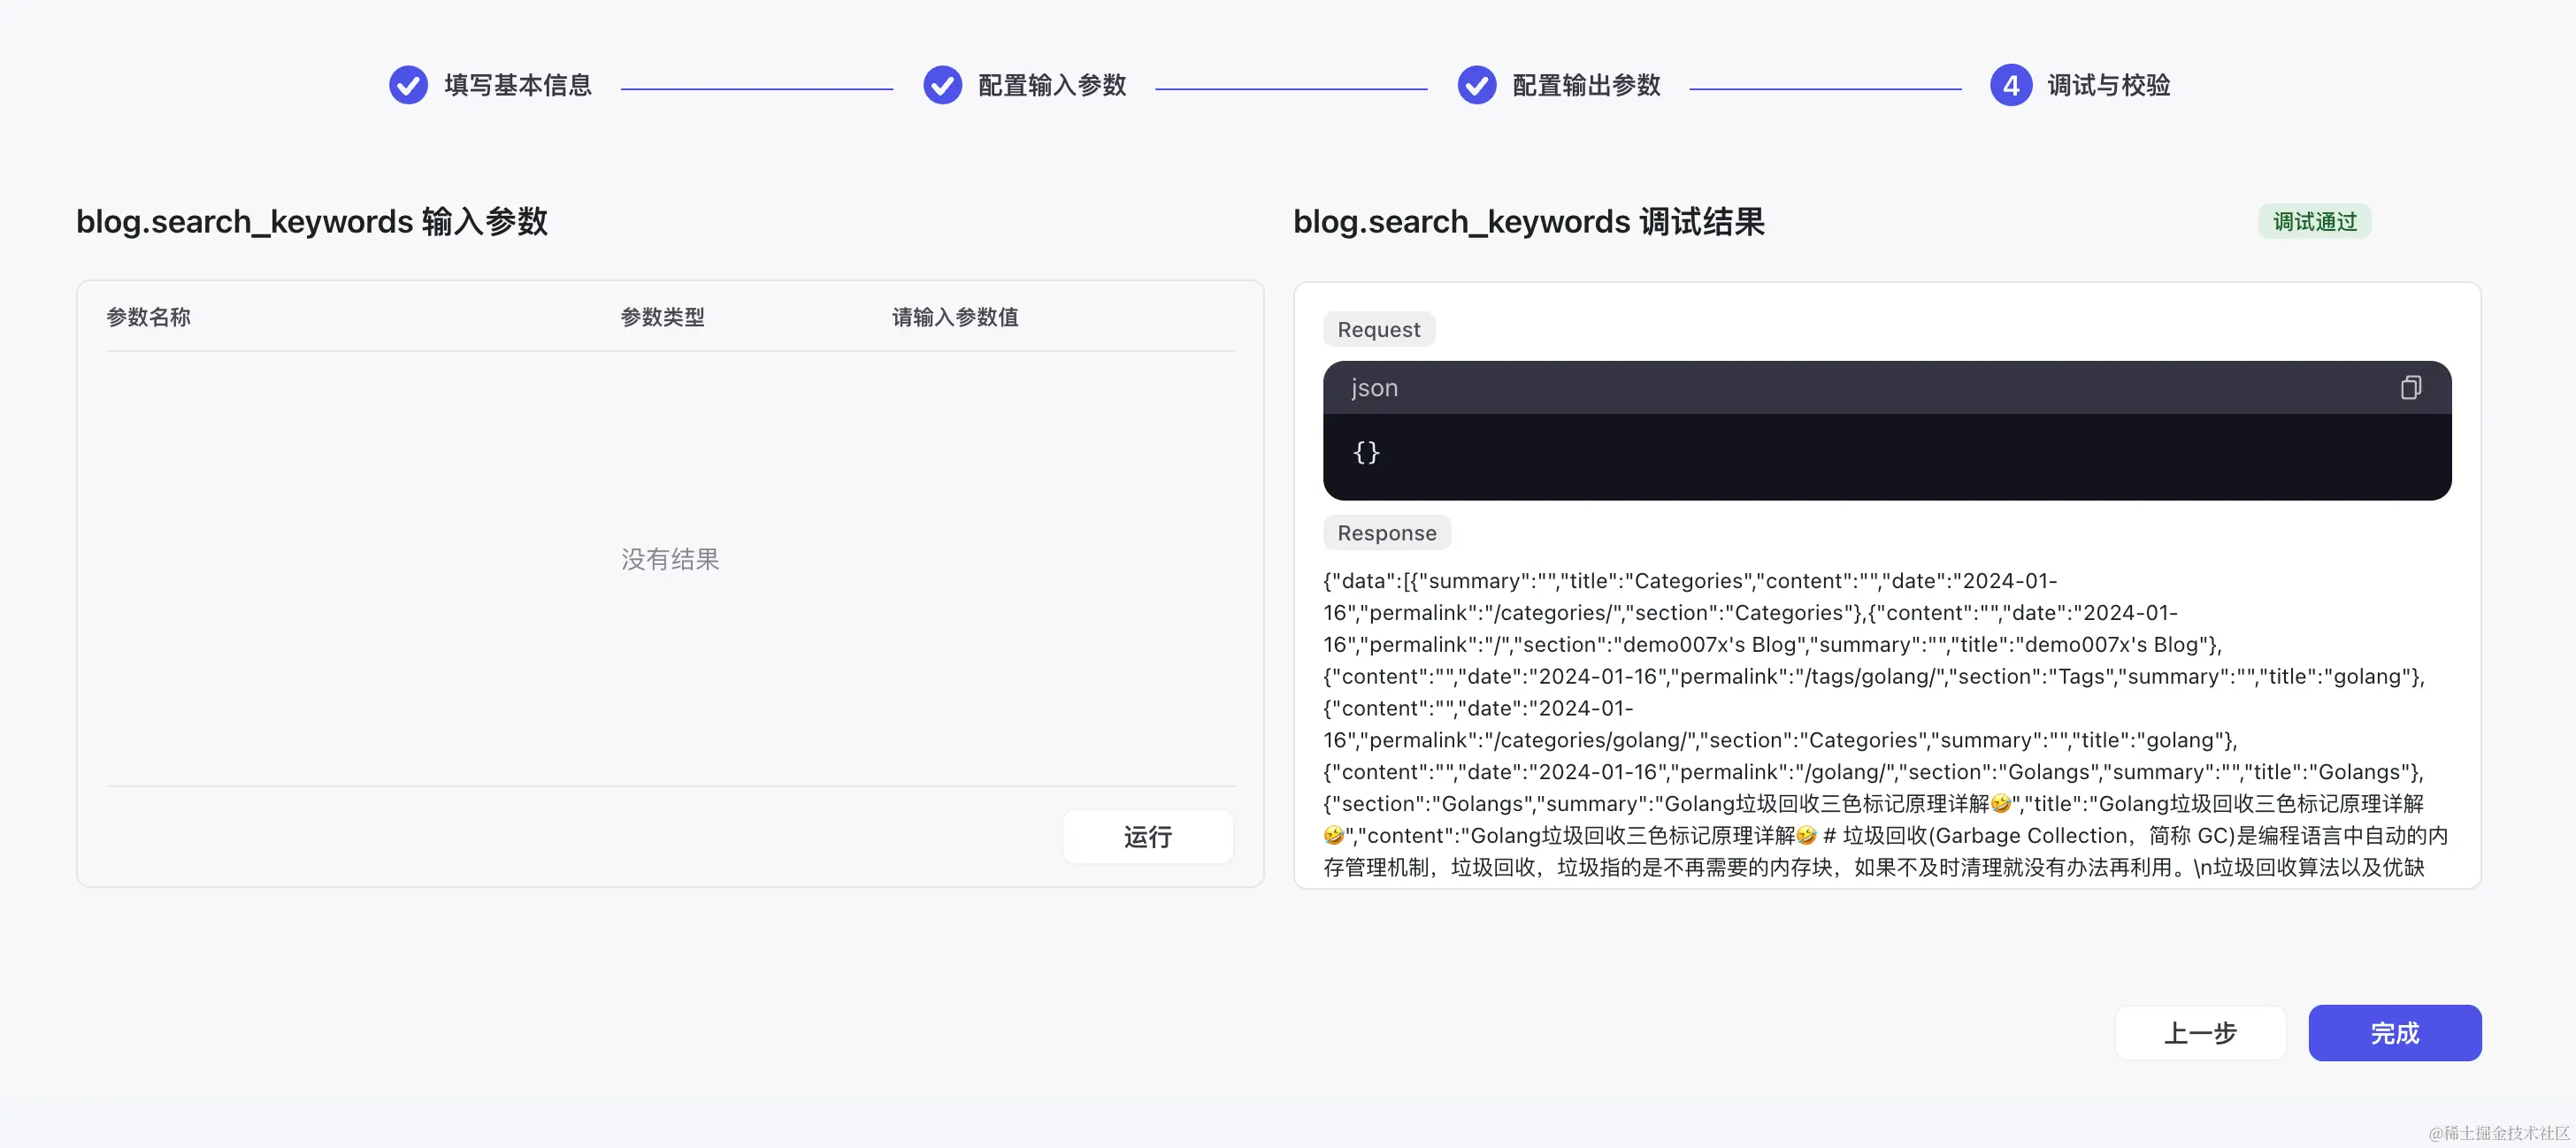Click the Response label tag

tap(1386, 533)
